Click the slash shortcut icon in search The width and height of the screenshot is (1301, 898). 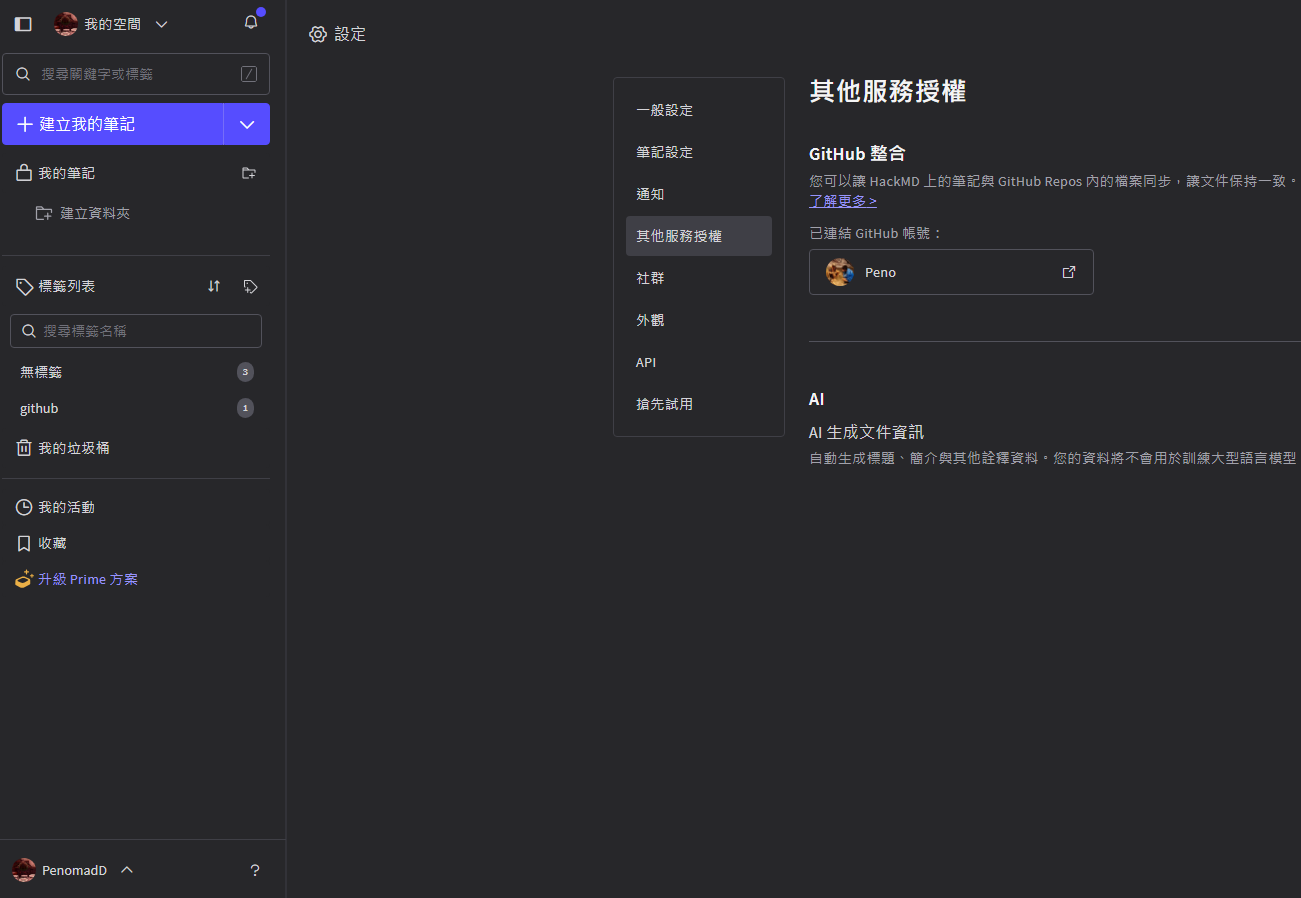[249, 74]
